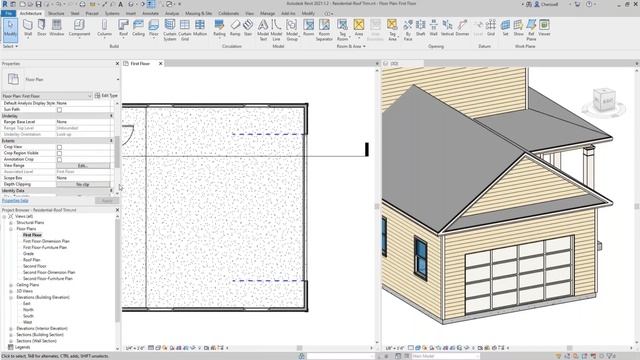This screenshot has height=360, width=640.
Task: Select the Area tool
Action: [x=359, y=28]
